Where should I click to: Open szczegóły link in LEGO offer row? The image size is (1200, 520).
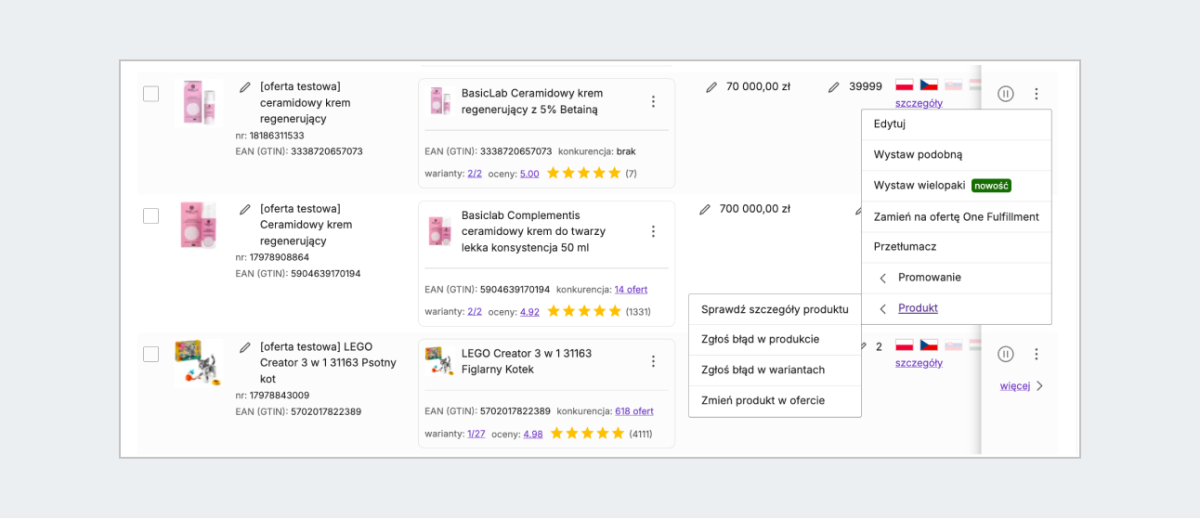(919, 363)
